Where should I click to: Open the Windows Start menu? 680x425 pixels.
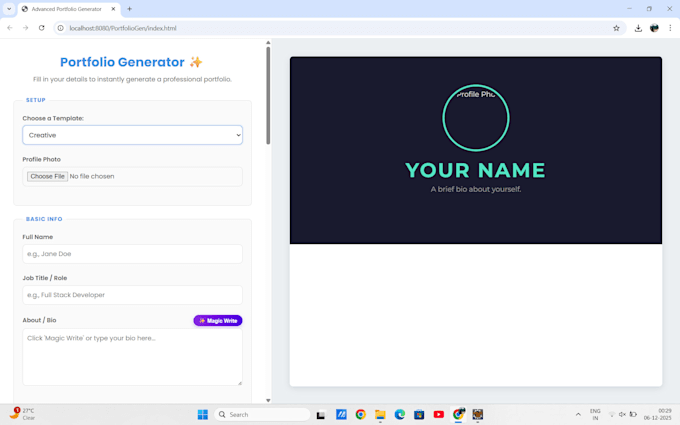[x=203, y=415]
